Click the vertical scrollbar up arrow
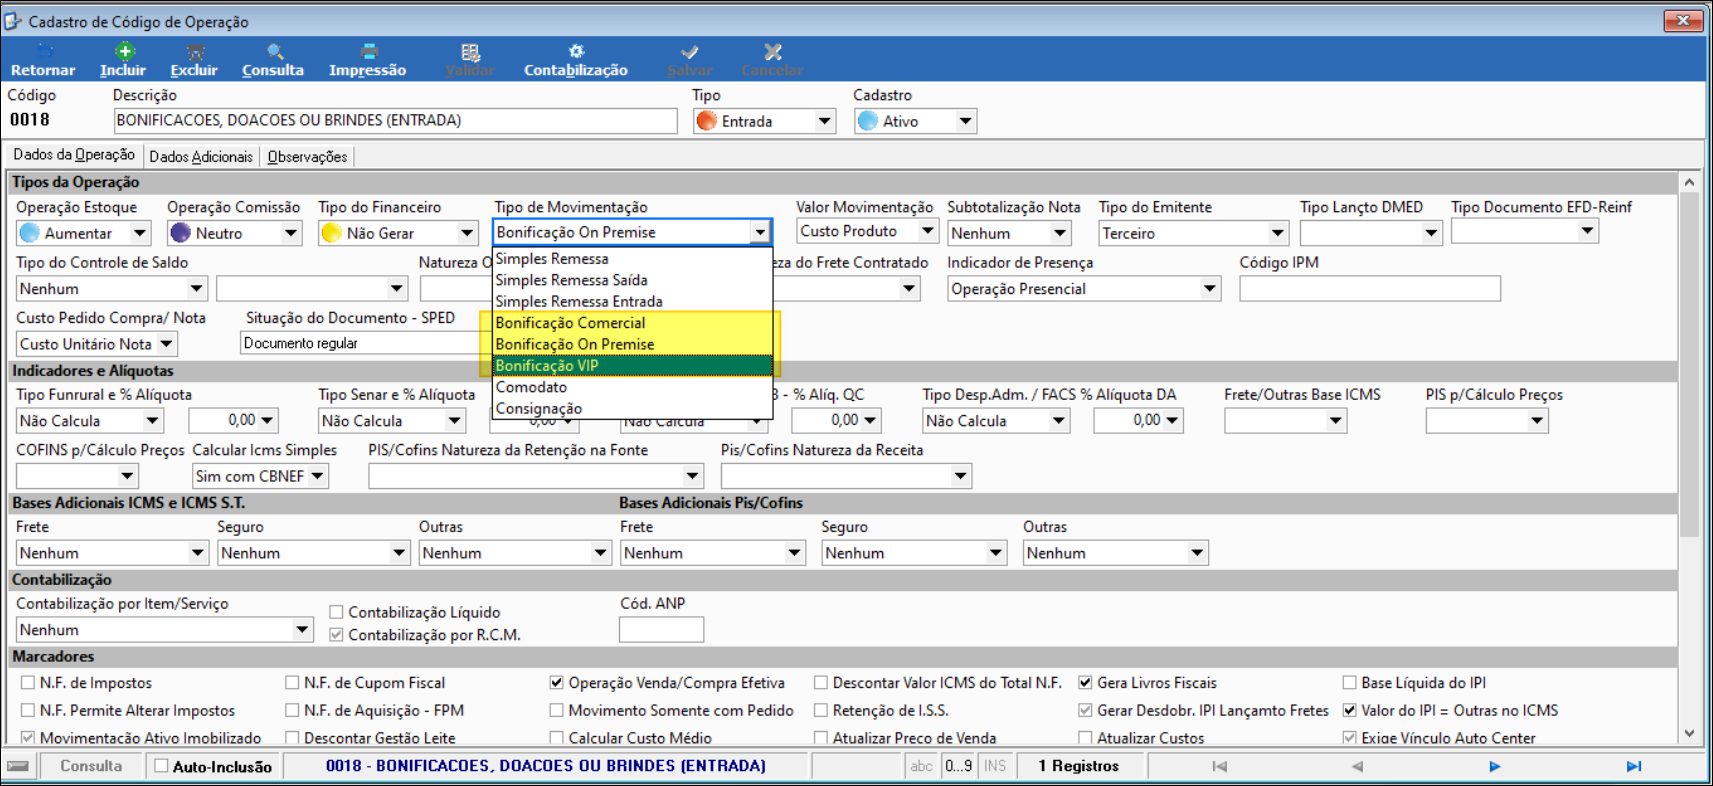The image size is (1713, 786). [1689, 183]
